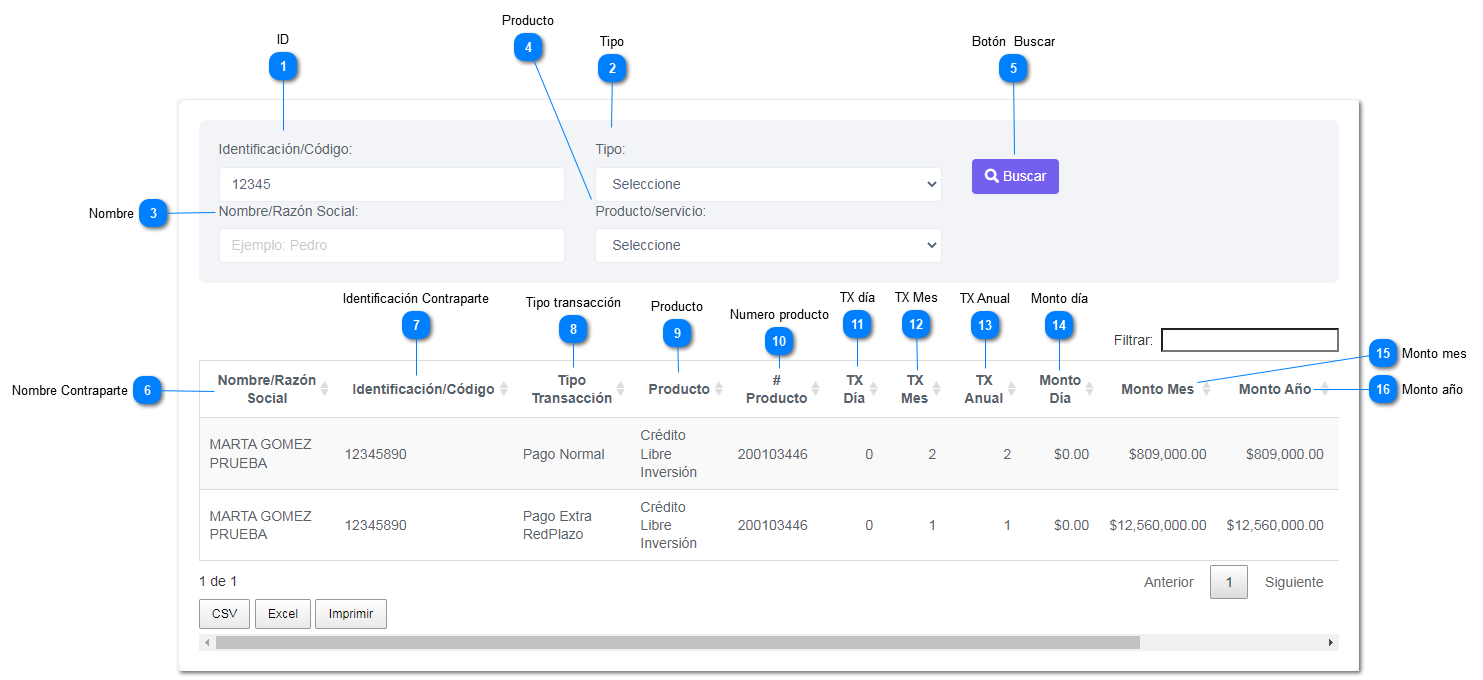Click MARTA GOMEZ PRUEBA in Pago Extra RedPlazo row
The width and height of the screenshot is (1483, 680).
click(x=260, y=525)
